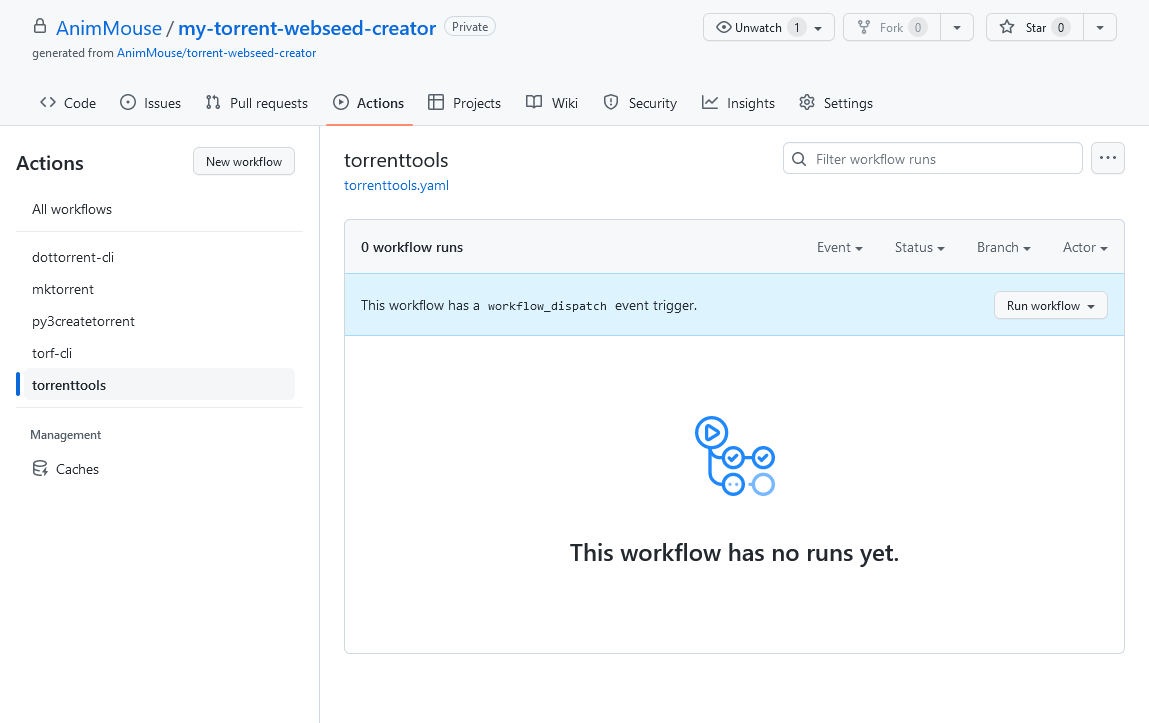
Task: Open the Insights tab
Action: click(x=738, y=103)
